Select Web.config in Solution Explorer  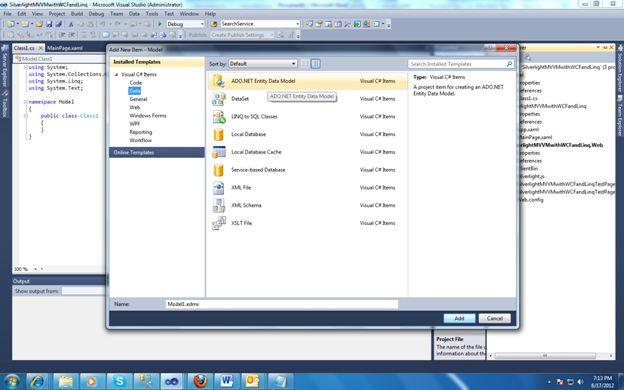pos(532,200)
